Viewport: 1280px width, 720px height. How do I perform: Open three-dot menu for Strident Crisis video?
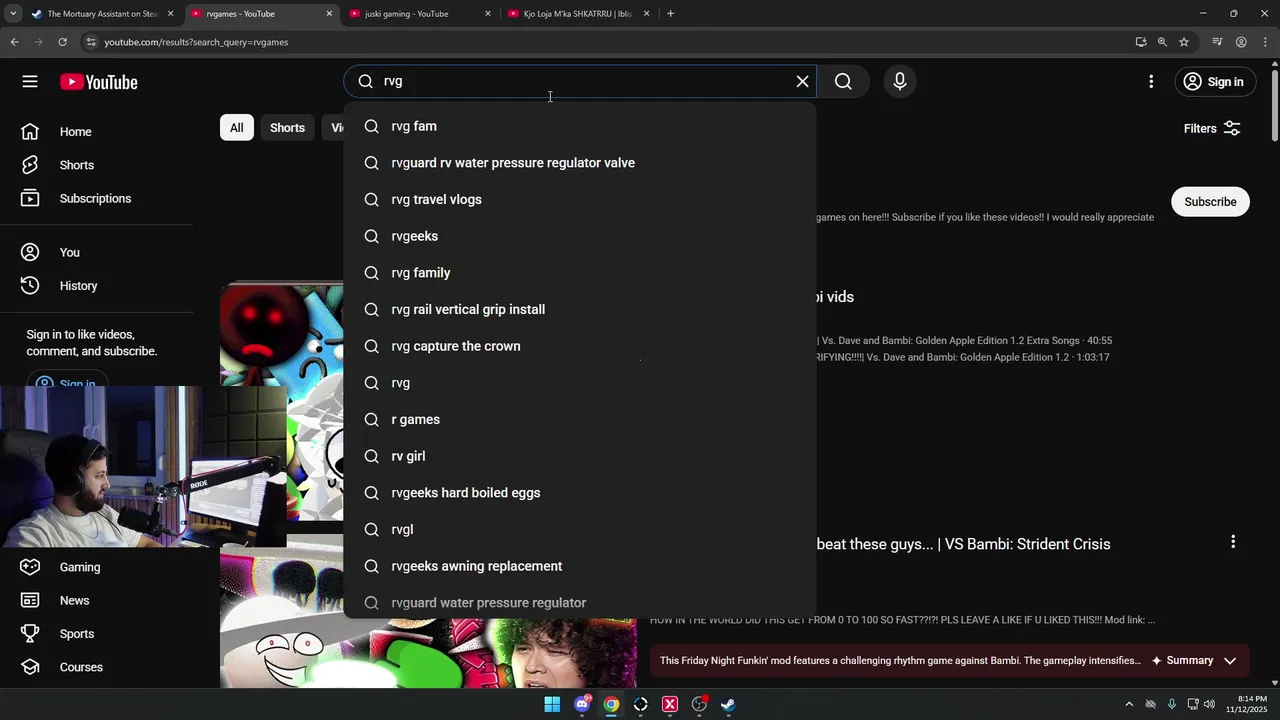(x=1233, y=542)
